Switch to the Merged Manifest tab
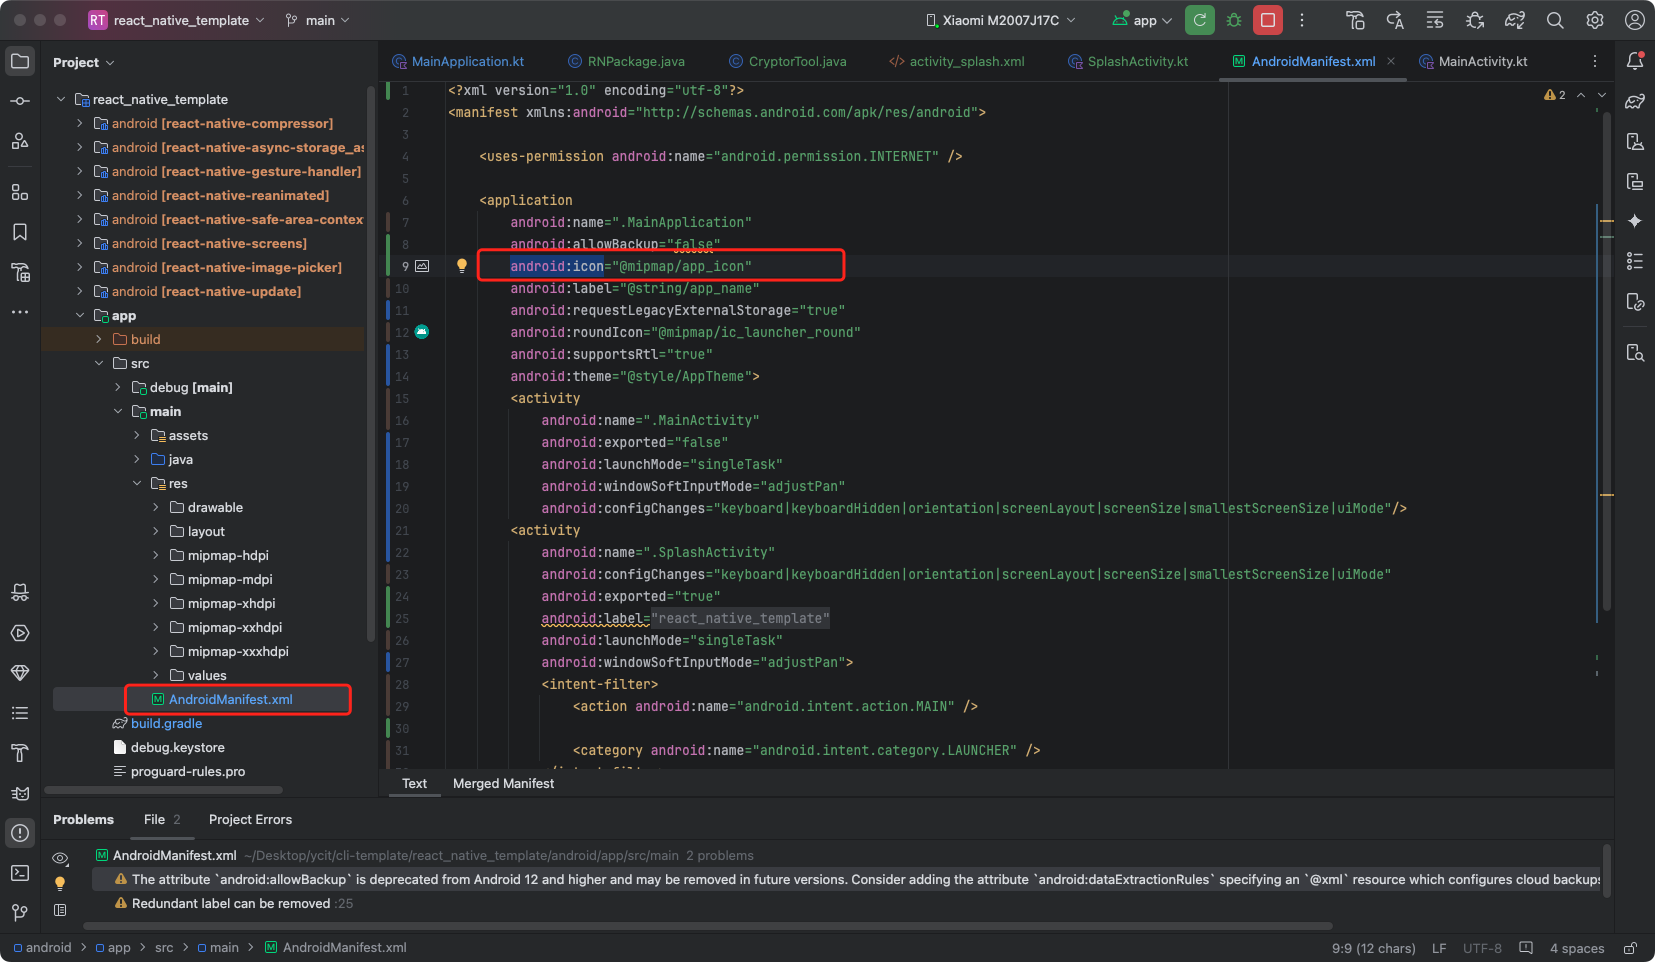 coord(503,784)
